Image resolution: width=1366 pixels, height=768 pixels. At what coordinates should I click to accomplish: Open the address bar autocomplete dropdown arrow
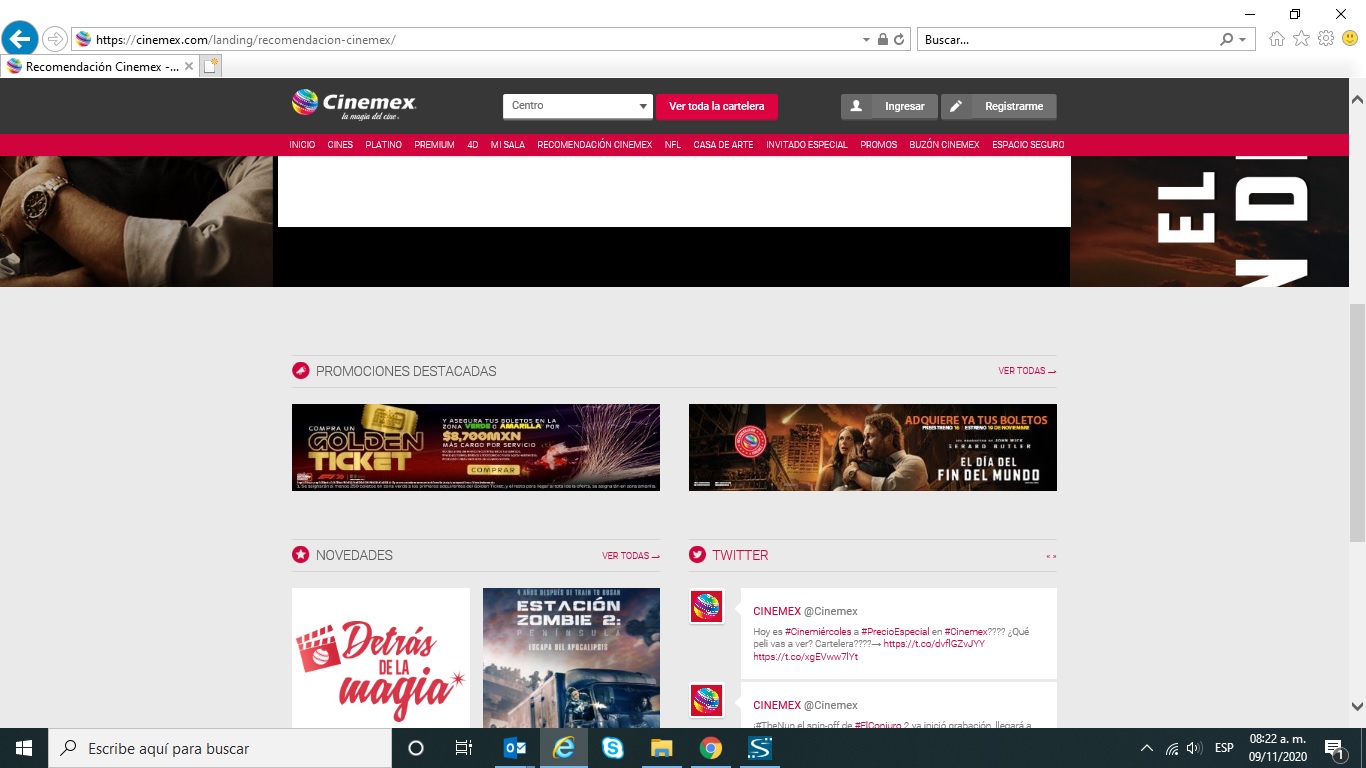click(866, 40)
